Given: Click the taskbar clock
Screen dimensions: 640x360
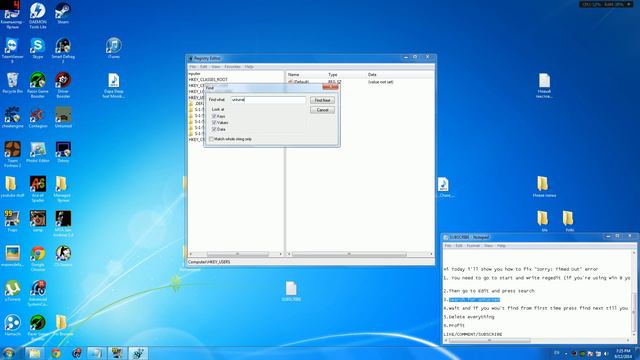Looking at the screenshot, I should [x=623, y=353].
